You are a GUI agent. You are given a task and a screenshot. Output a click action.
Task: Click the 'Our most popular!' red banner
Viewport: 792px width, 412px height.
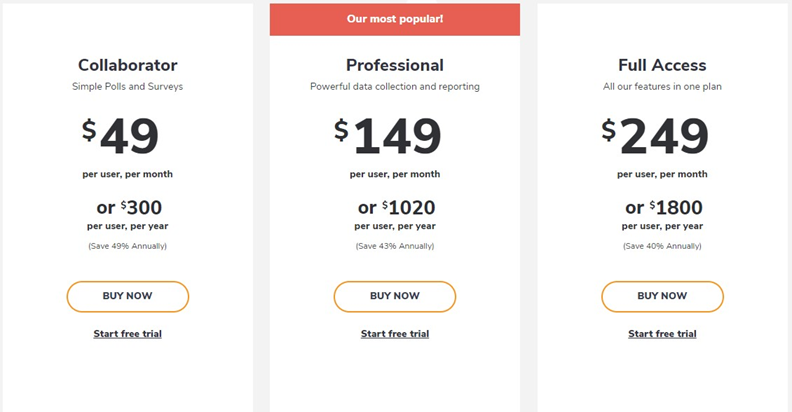[395, 19]
